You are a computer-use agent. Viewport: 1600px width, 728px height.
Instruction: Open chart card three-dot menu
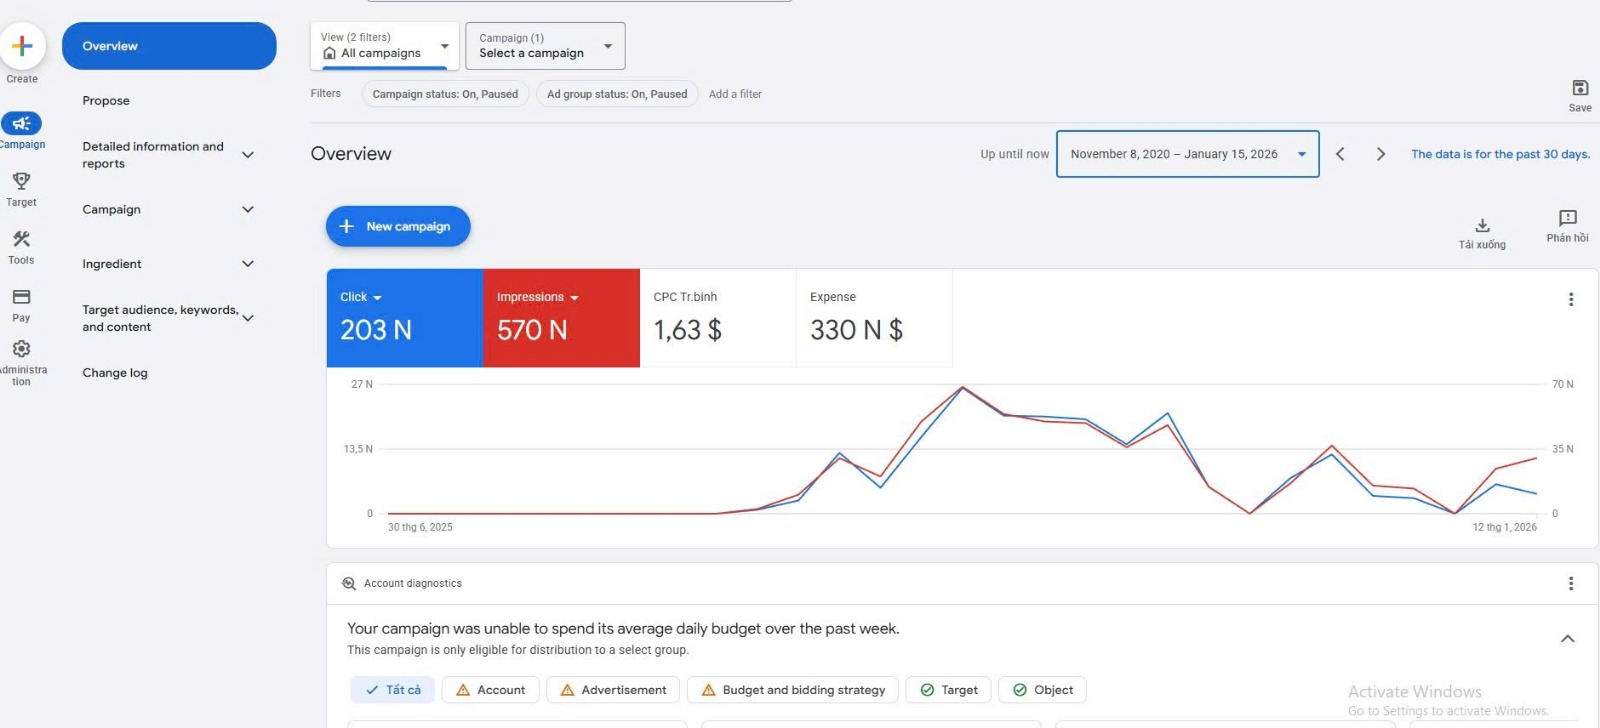(1570, 299)
